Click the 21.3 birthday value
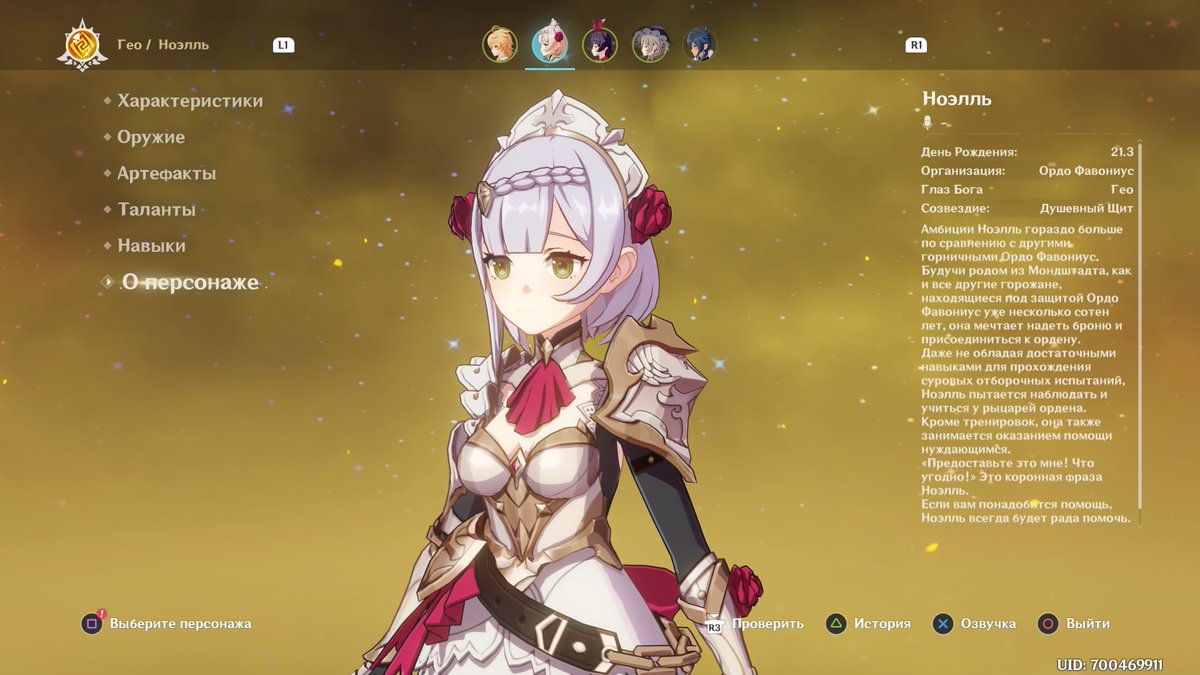1200x675 pixels. pos(1122,152)
